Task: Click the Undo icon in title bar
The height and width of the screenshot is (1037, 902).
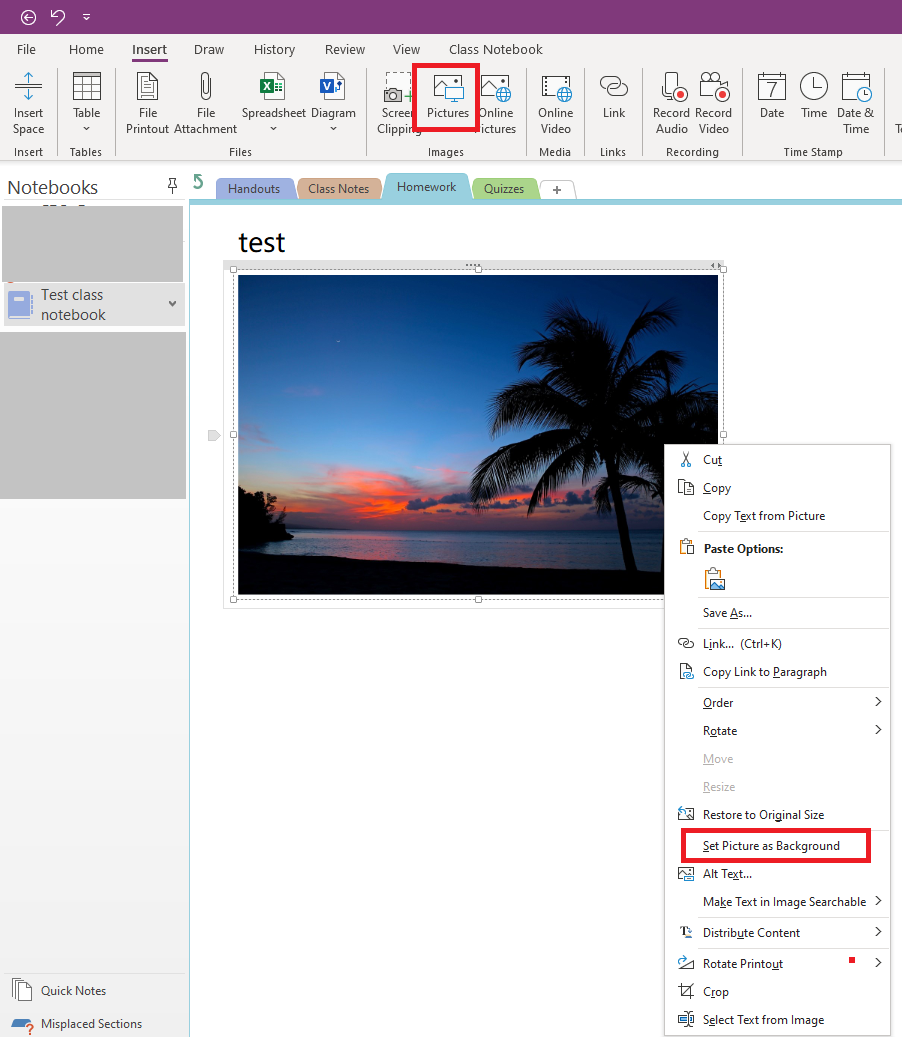Action: pyautogui.click(x=58, y=17)
